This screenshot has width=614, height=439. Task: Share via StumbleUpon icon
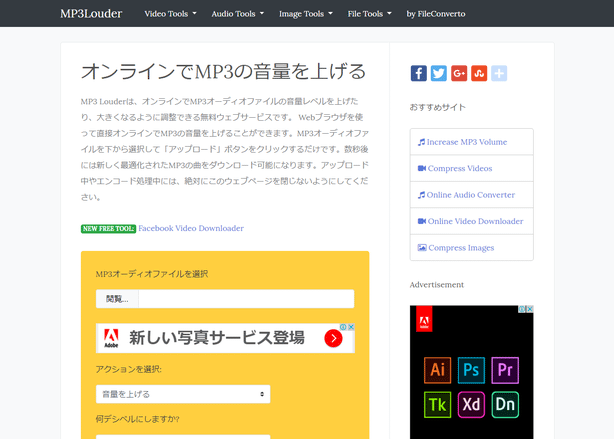479,73
